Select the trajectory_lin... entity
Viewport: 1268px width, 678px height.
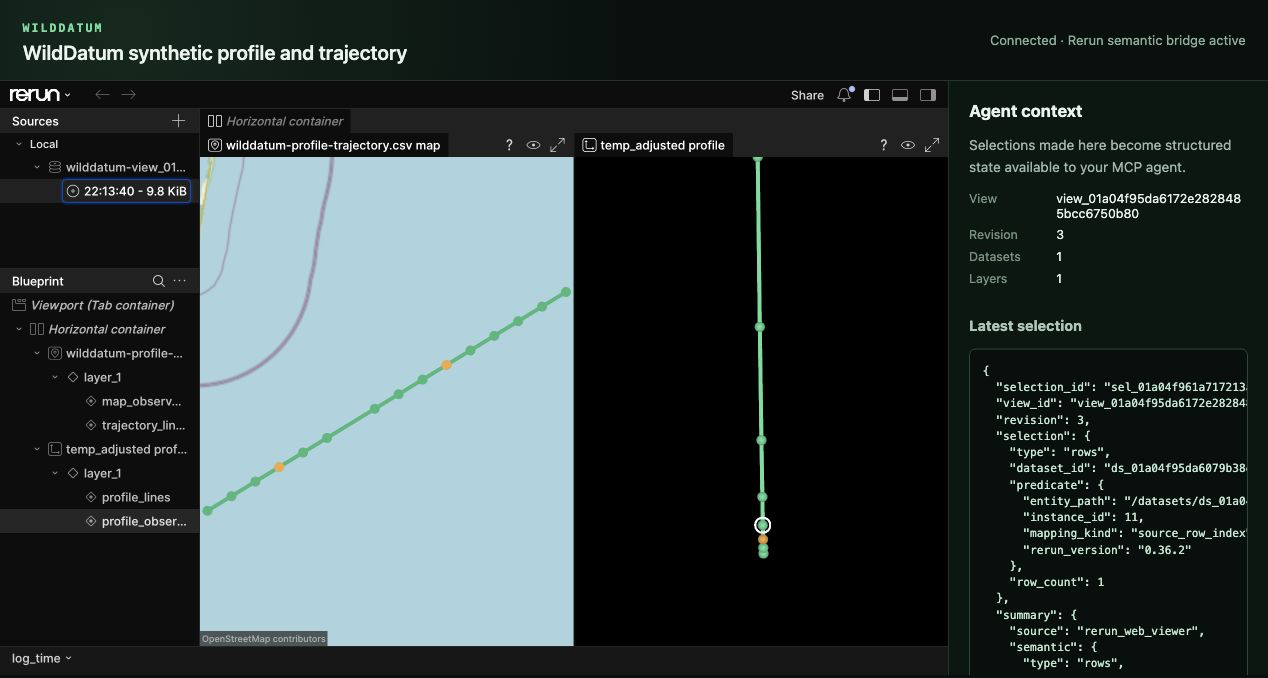tap(143, 425)
